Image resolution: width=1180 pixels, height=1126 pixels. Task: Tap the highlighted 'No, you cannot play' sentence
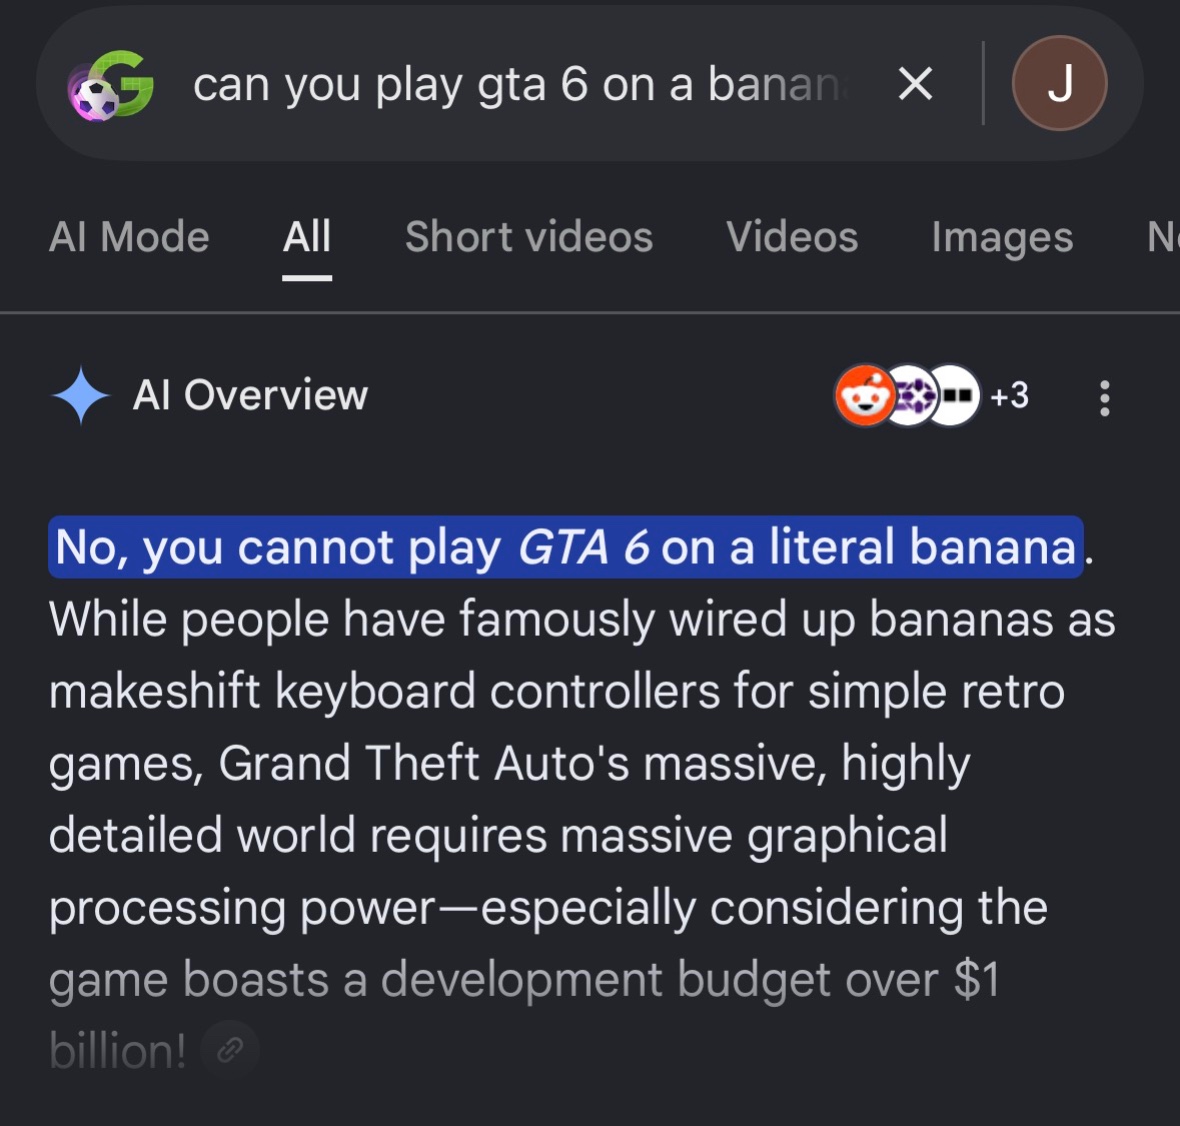(x=566, y=547)
